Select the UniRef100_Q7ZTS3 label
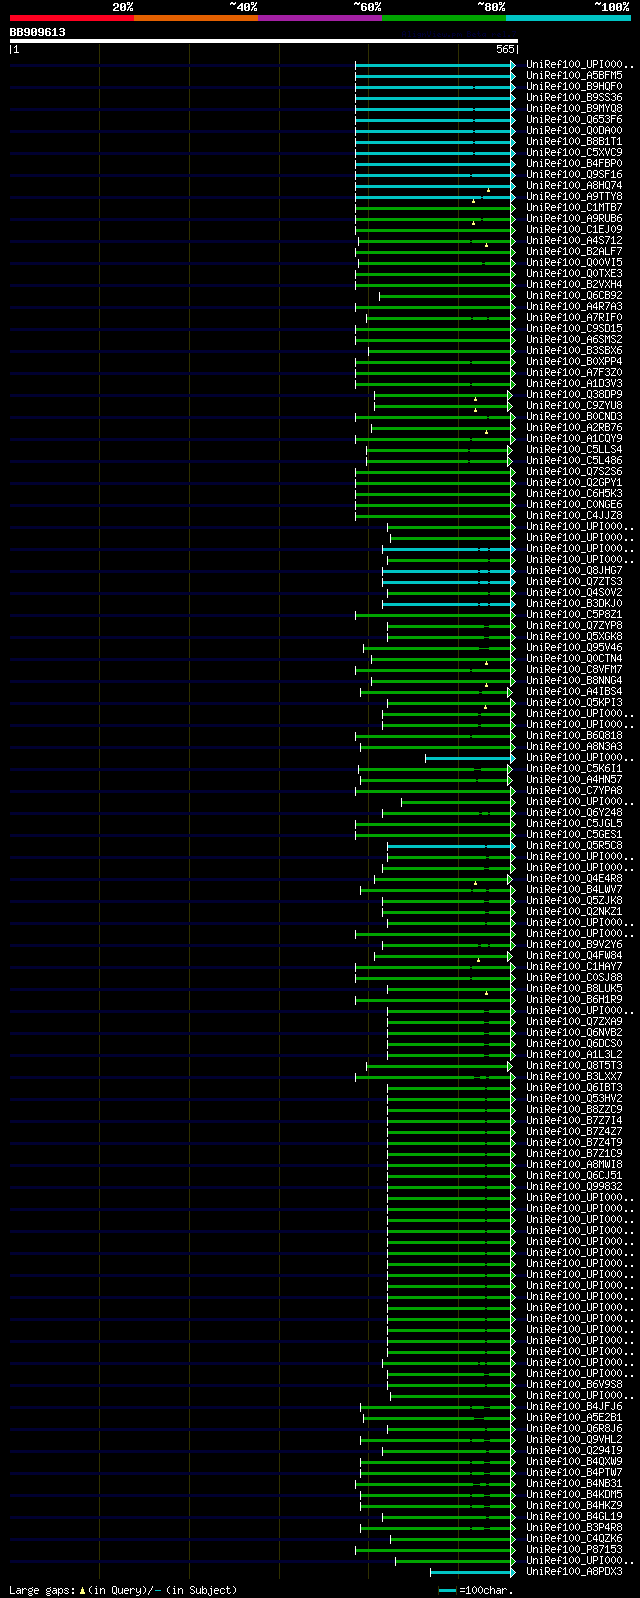This screenshot has height=1598, width=640. click(574, 582)
